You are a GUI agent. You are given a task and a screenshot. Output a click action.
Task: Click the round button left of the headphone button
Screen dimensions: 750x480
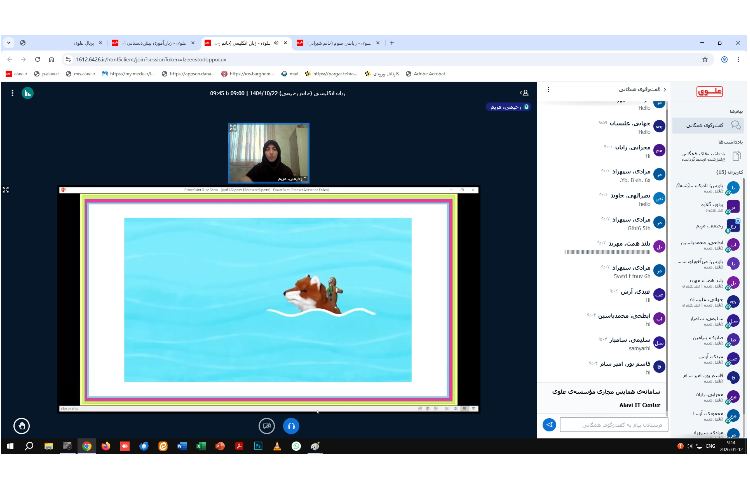coord(267,425)
